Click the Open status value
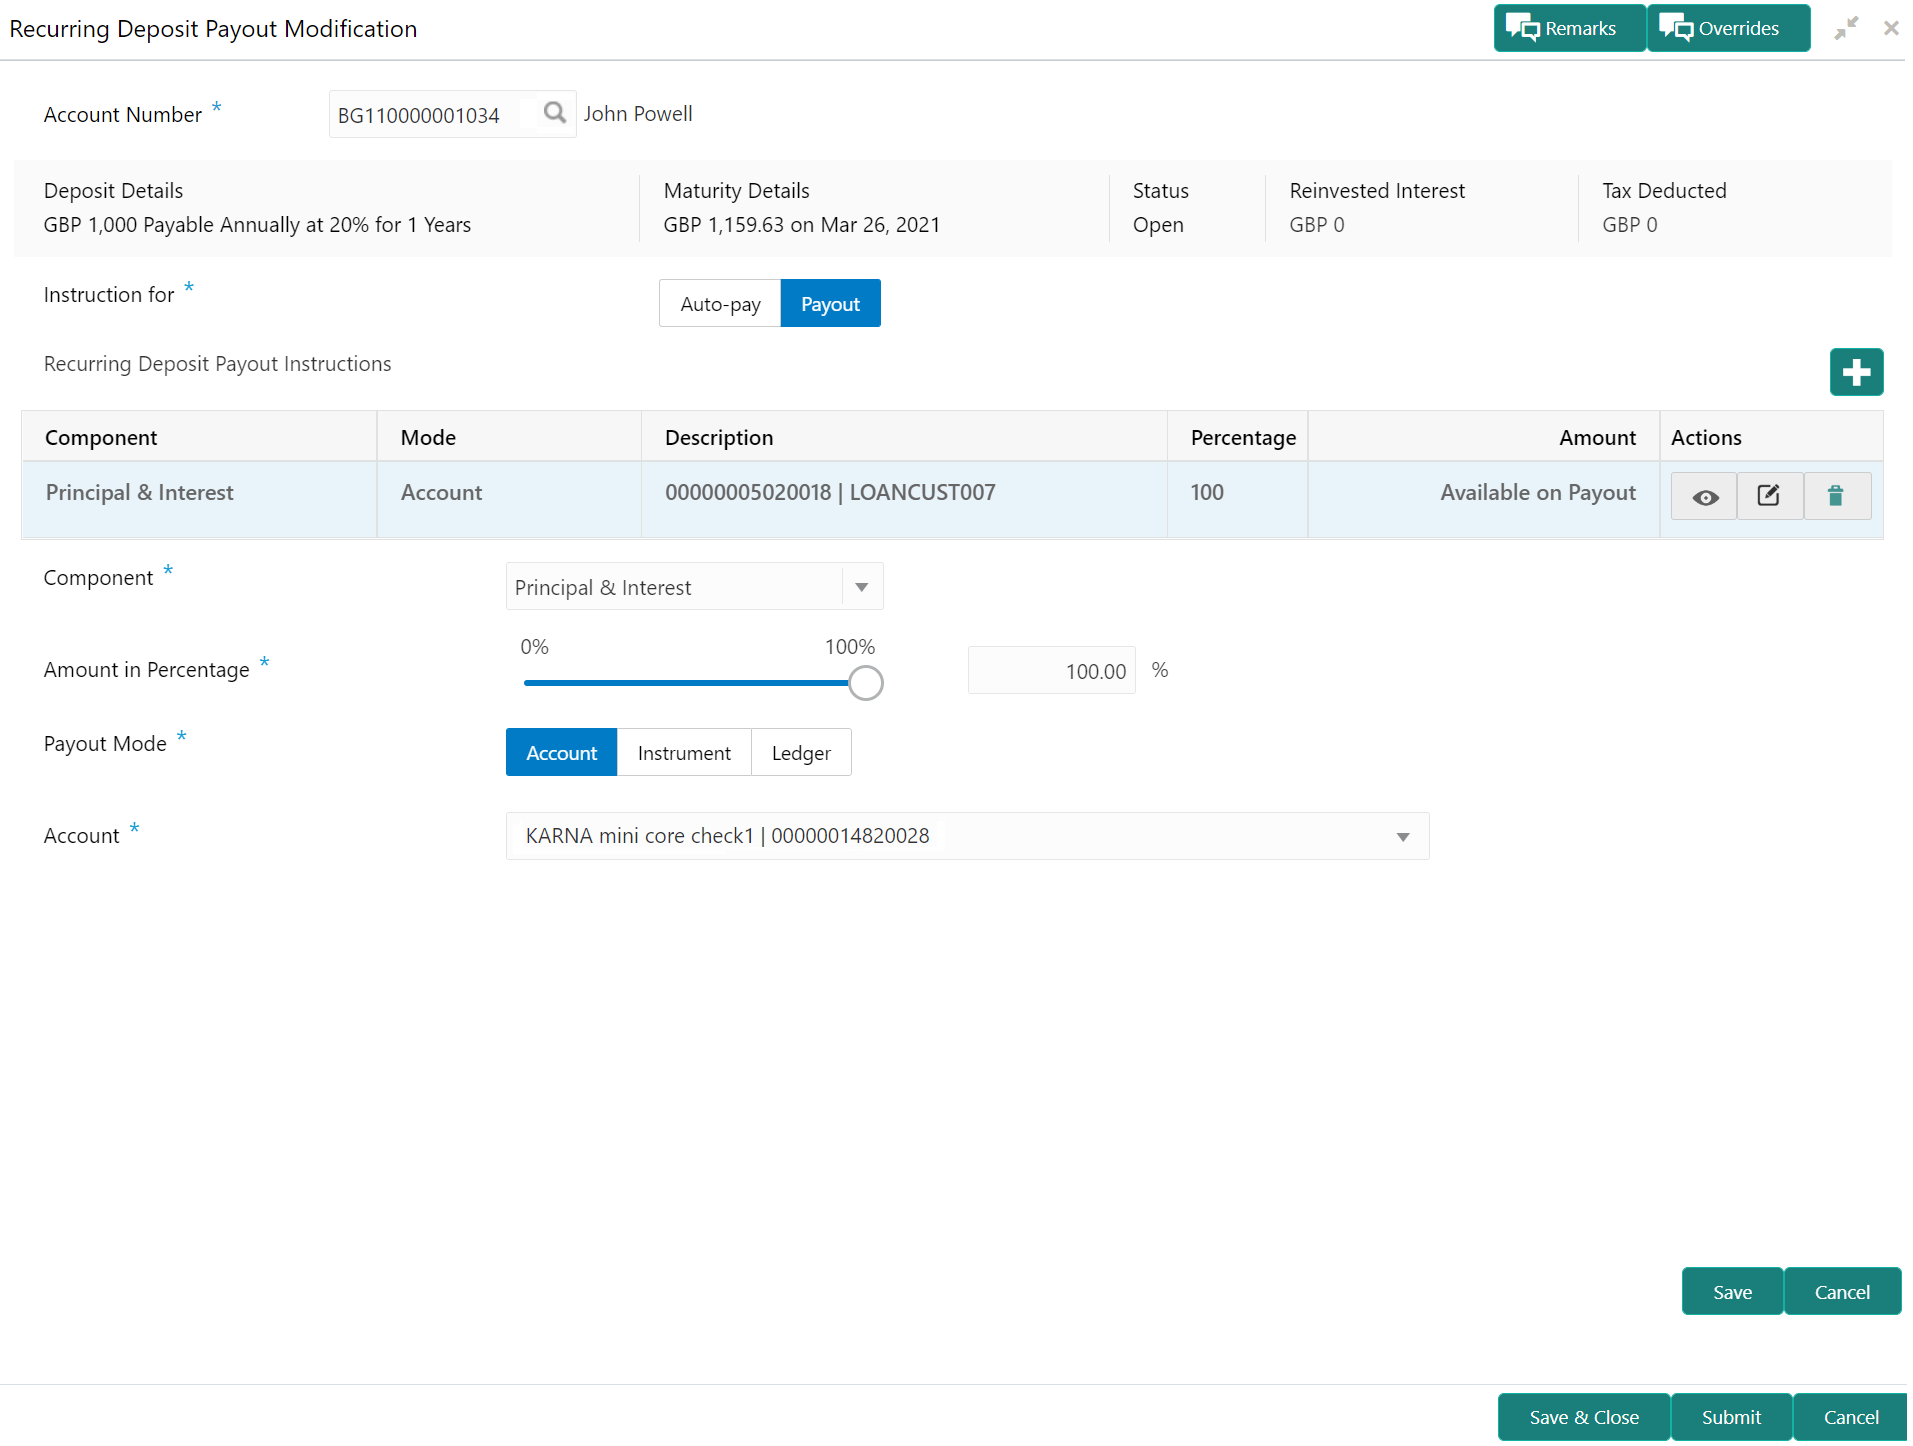Viewport: 1913px width, 1446px height. click(1158, 225)
